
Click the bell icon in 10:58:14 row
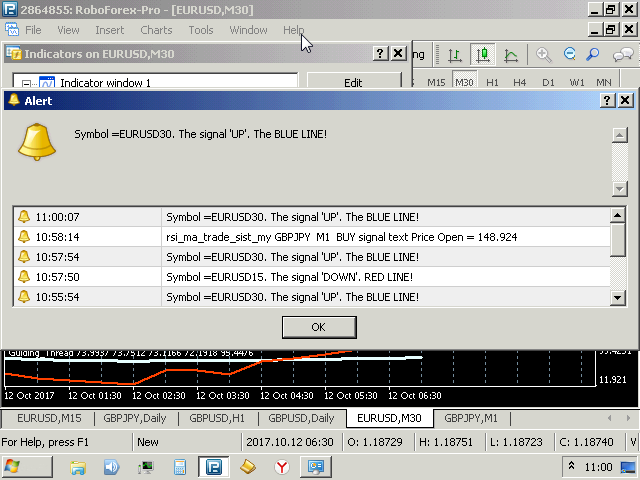coord(24,236)
